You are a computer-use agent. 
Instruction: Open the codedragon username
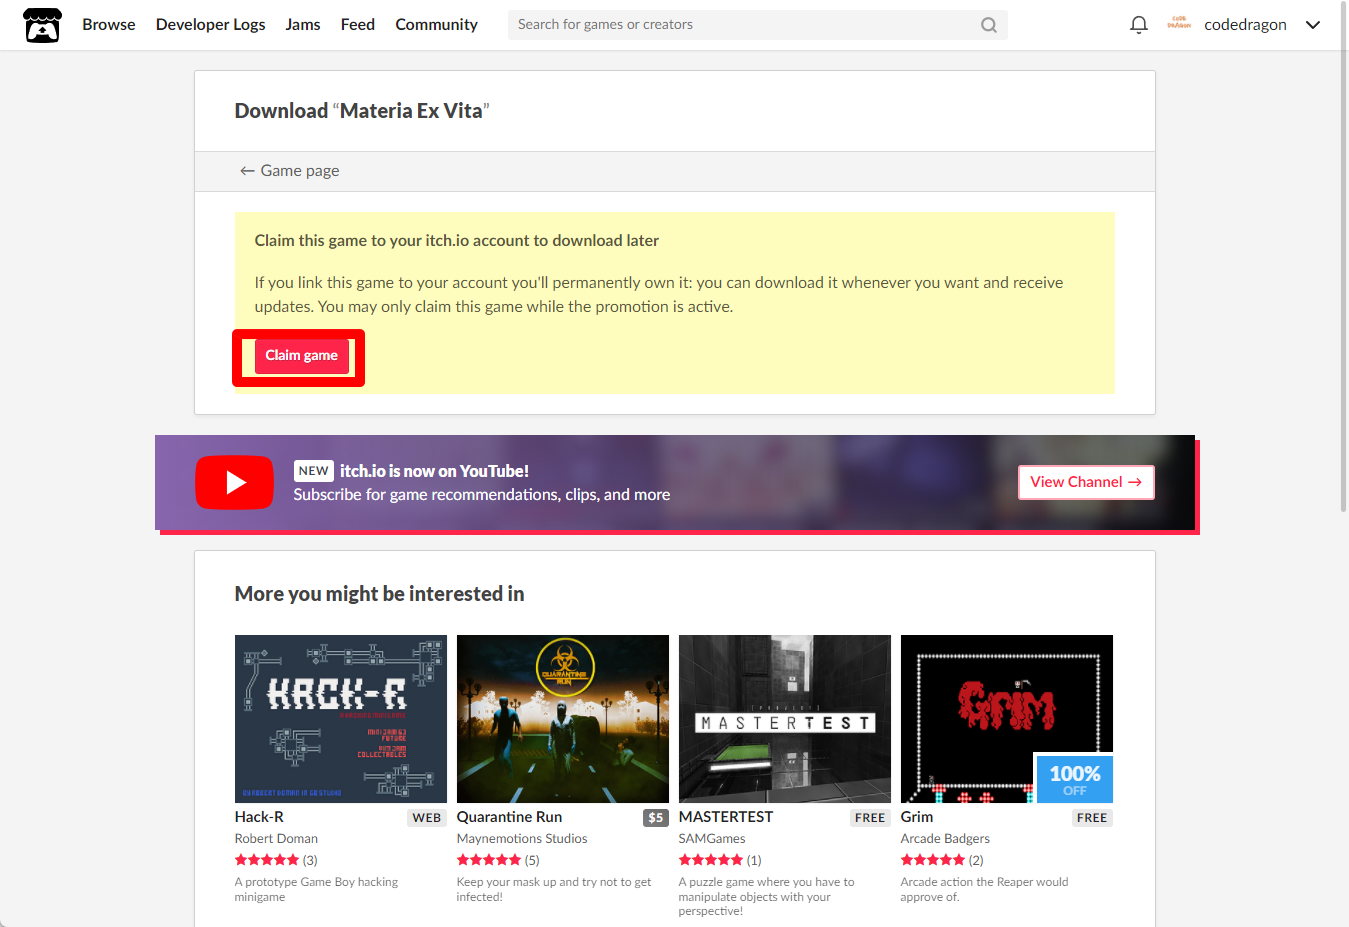pyautogui.click(x=1245, y=25)
